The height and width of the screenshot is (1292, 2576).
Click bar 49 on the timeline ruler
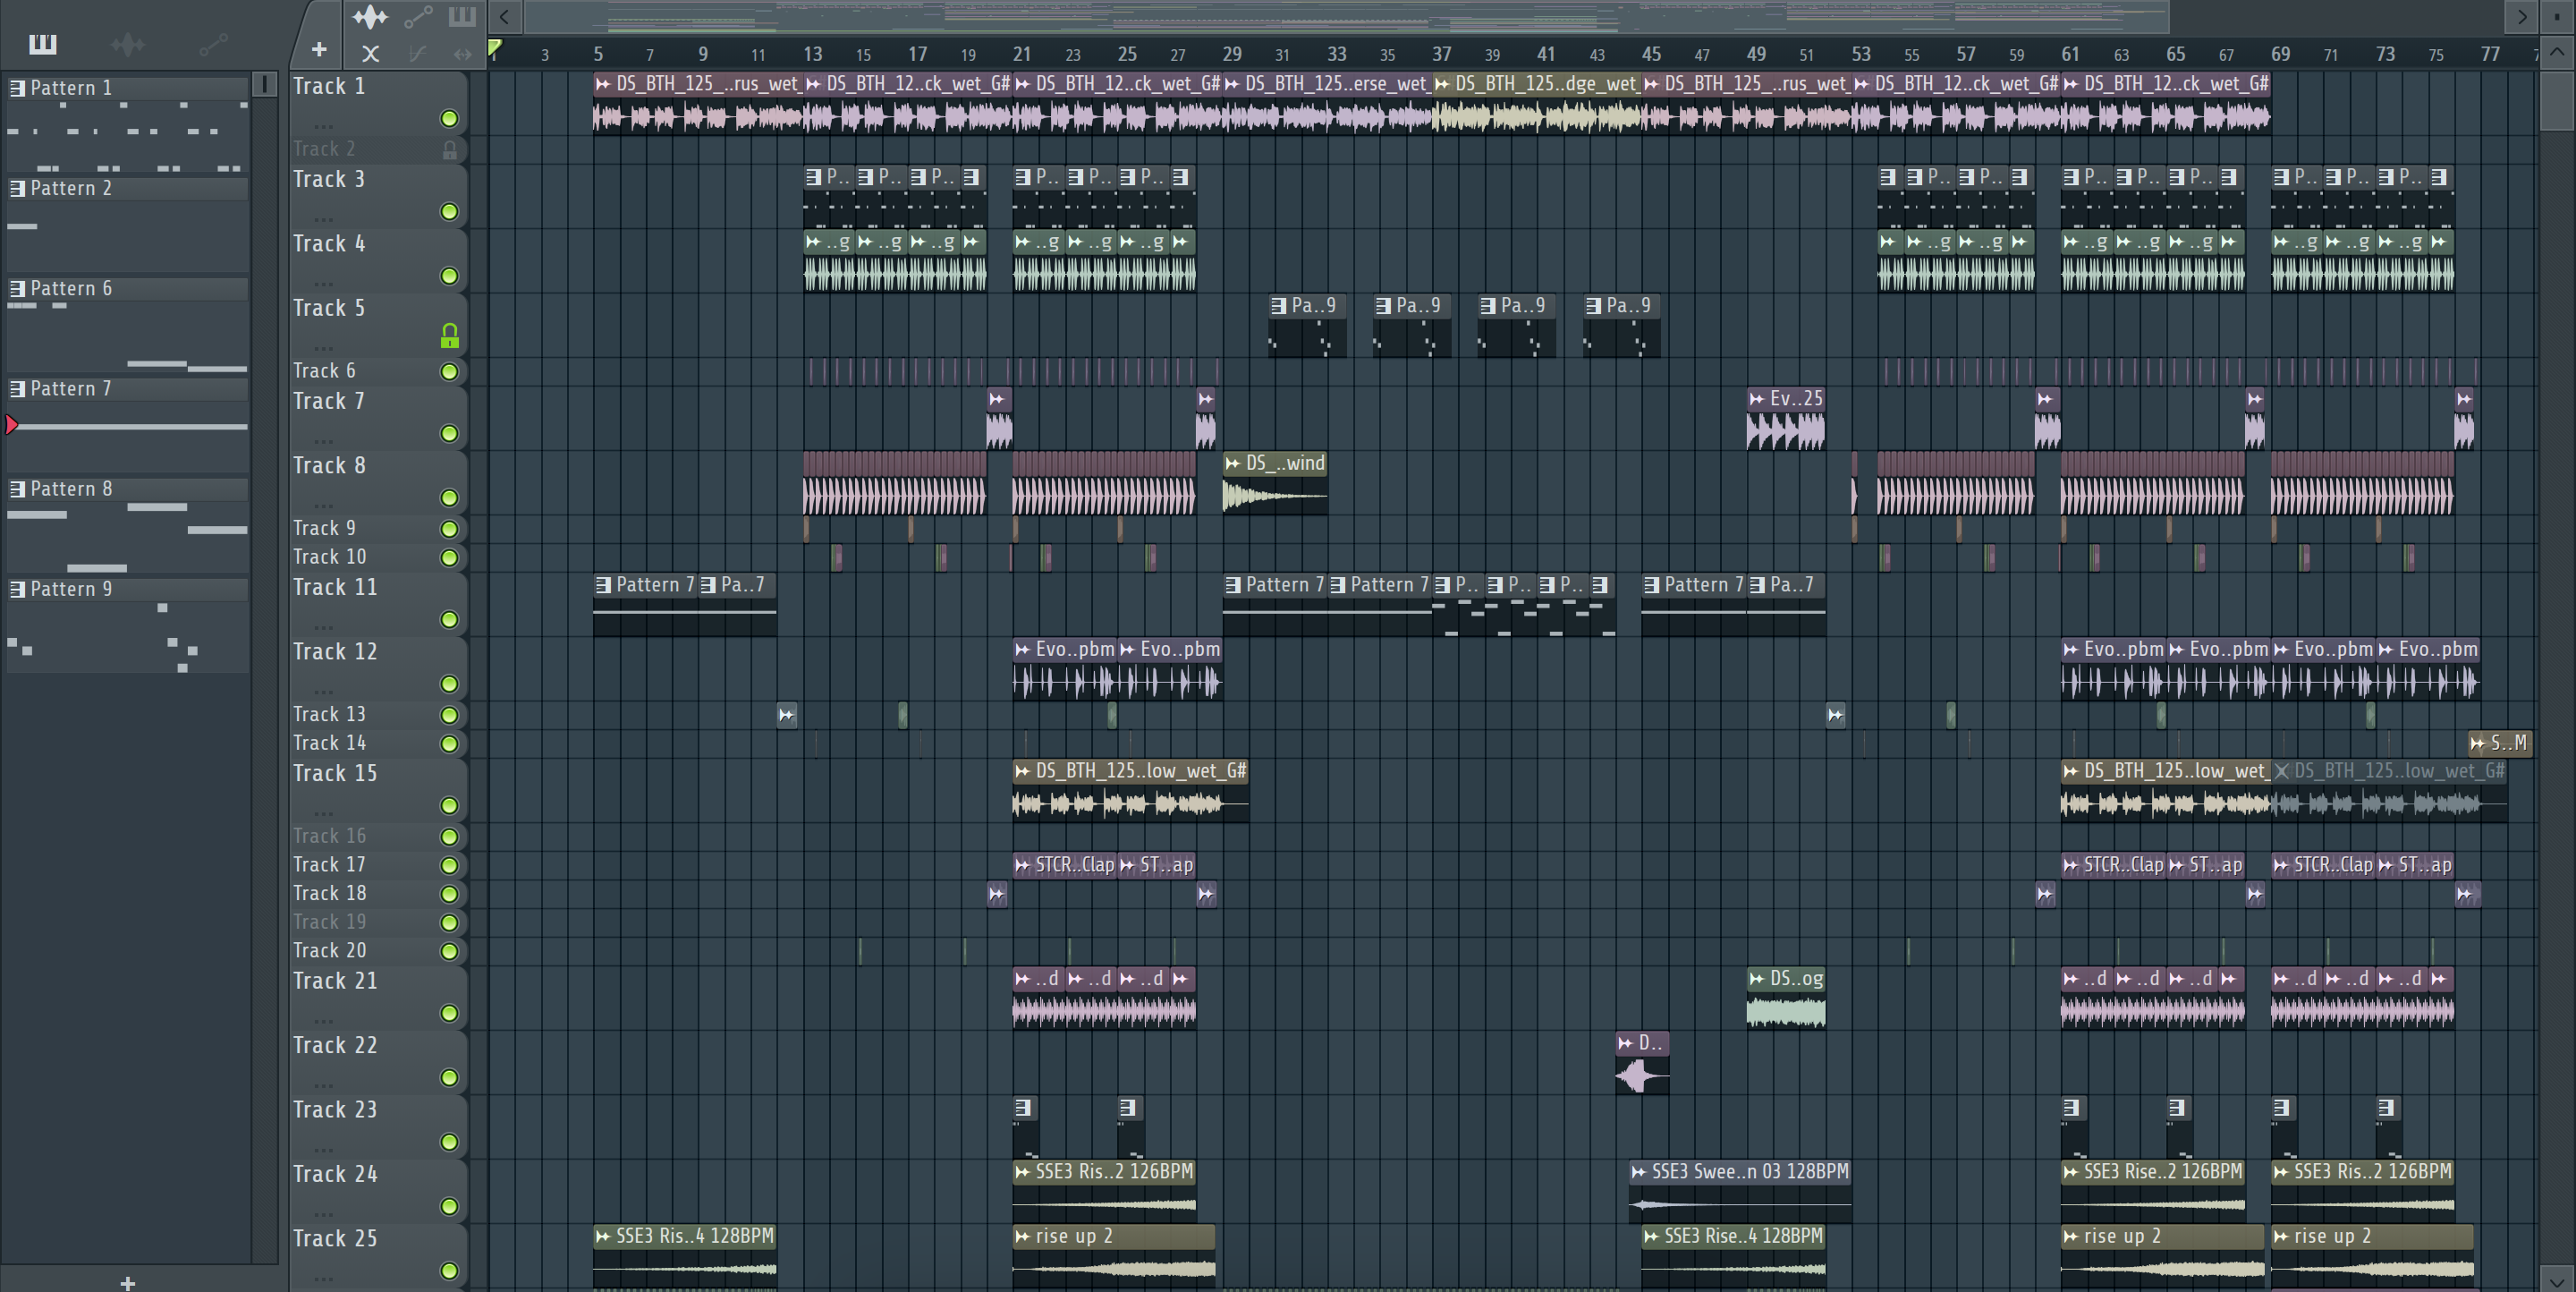point(1756,53)
